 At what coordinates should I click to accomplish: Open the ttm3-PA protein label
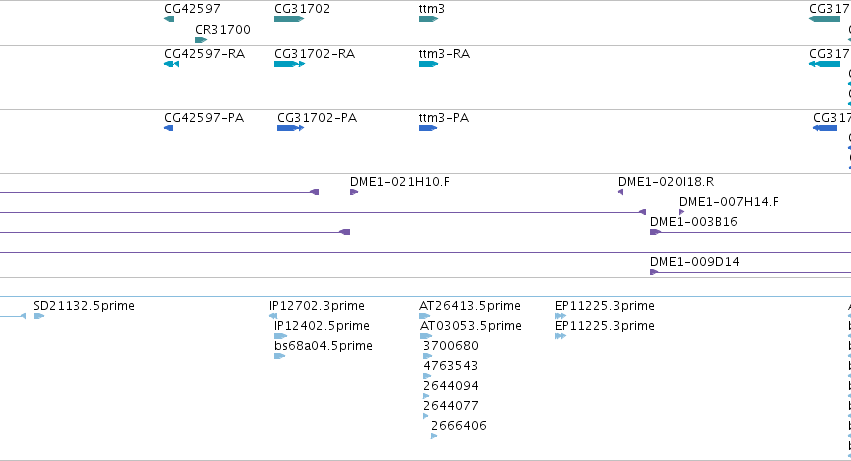click(443, 118)
